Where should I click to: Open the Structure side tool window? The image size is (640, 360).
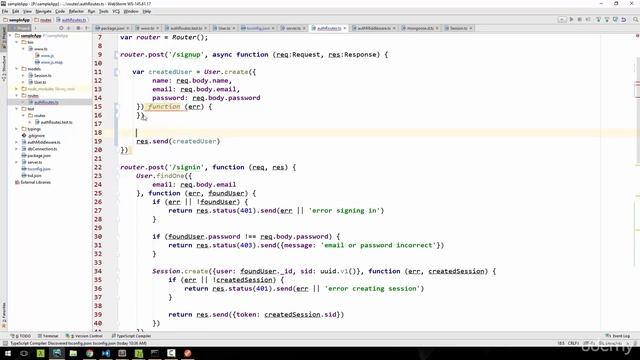coord(4,69)
